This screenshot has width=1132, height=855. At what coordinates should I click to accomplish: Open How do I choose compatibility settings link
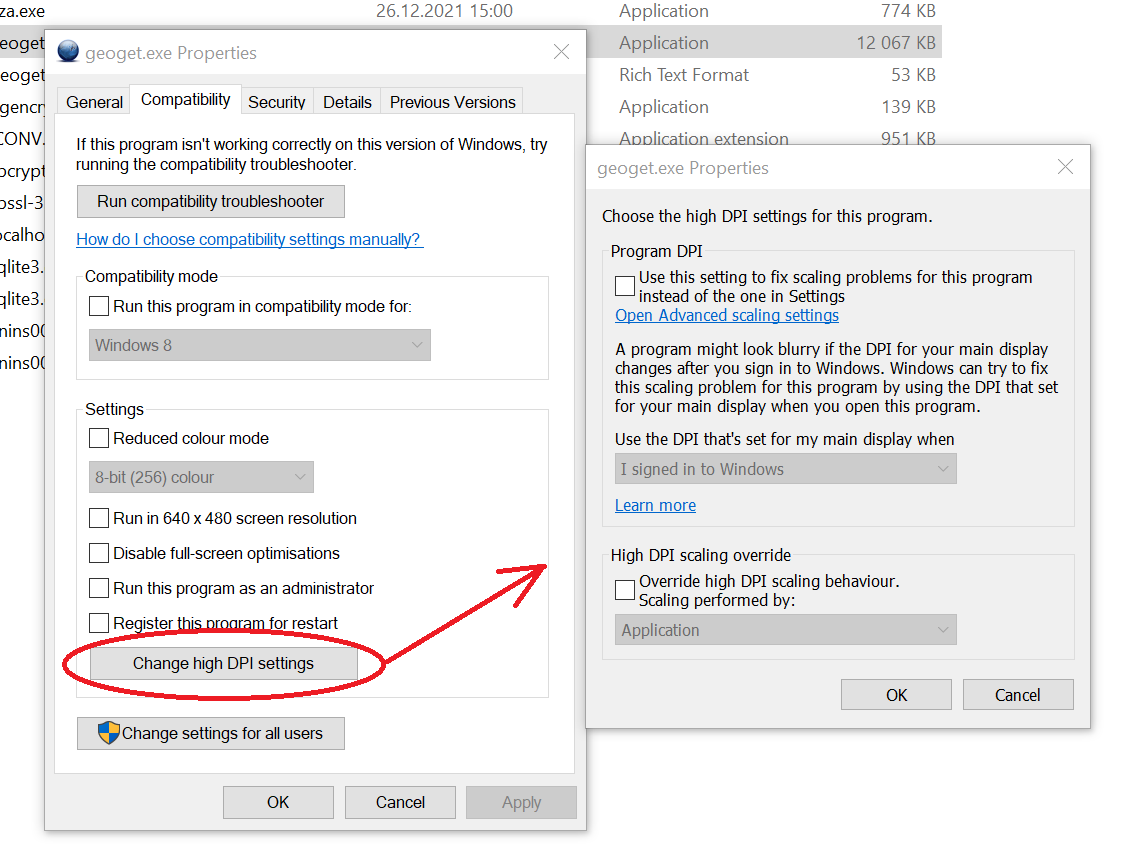249,240
